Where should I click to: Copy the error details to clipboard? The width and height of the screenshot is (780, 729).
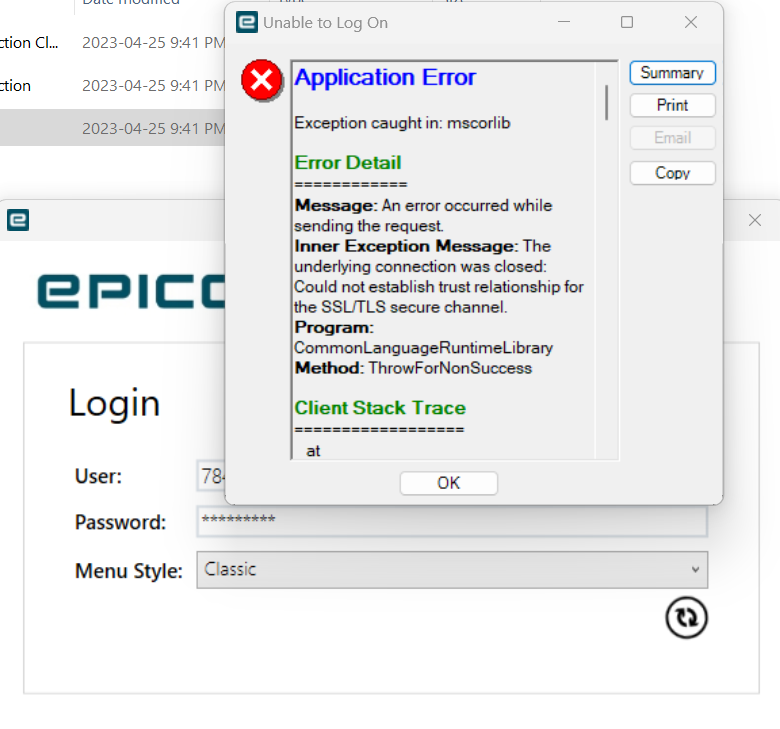point(672,173)
